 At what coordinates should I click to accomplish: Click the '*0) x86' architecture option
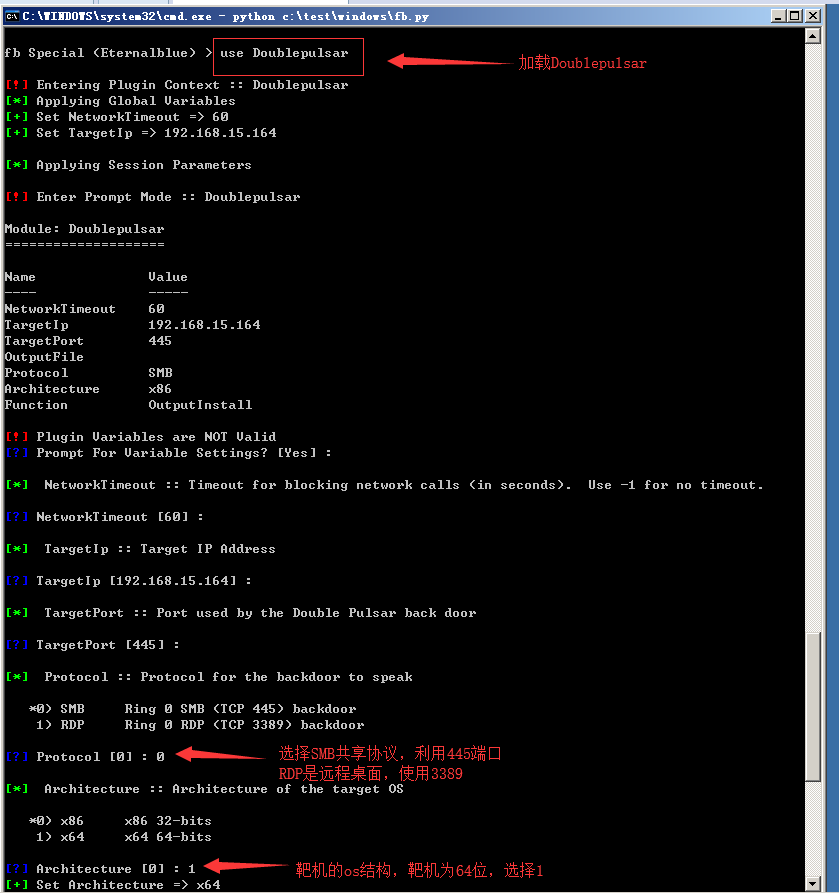tap(120, 821)
